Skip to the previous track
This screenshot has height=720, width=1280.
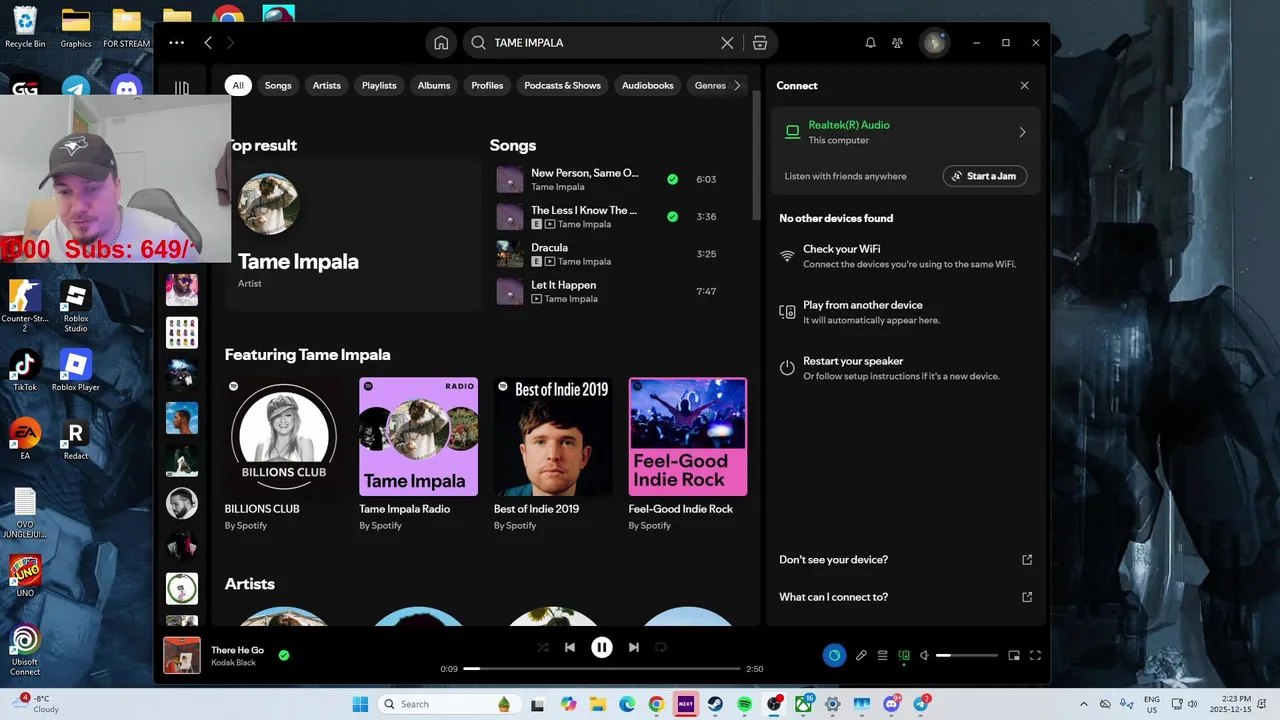[570, 647]
